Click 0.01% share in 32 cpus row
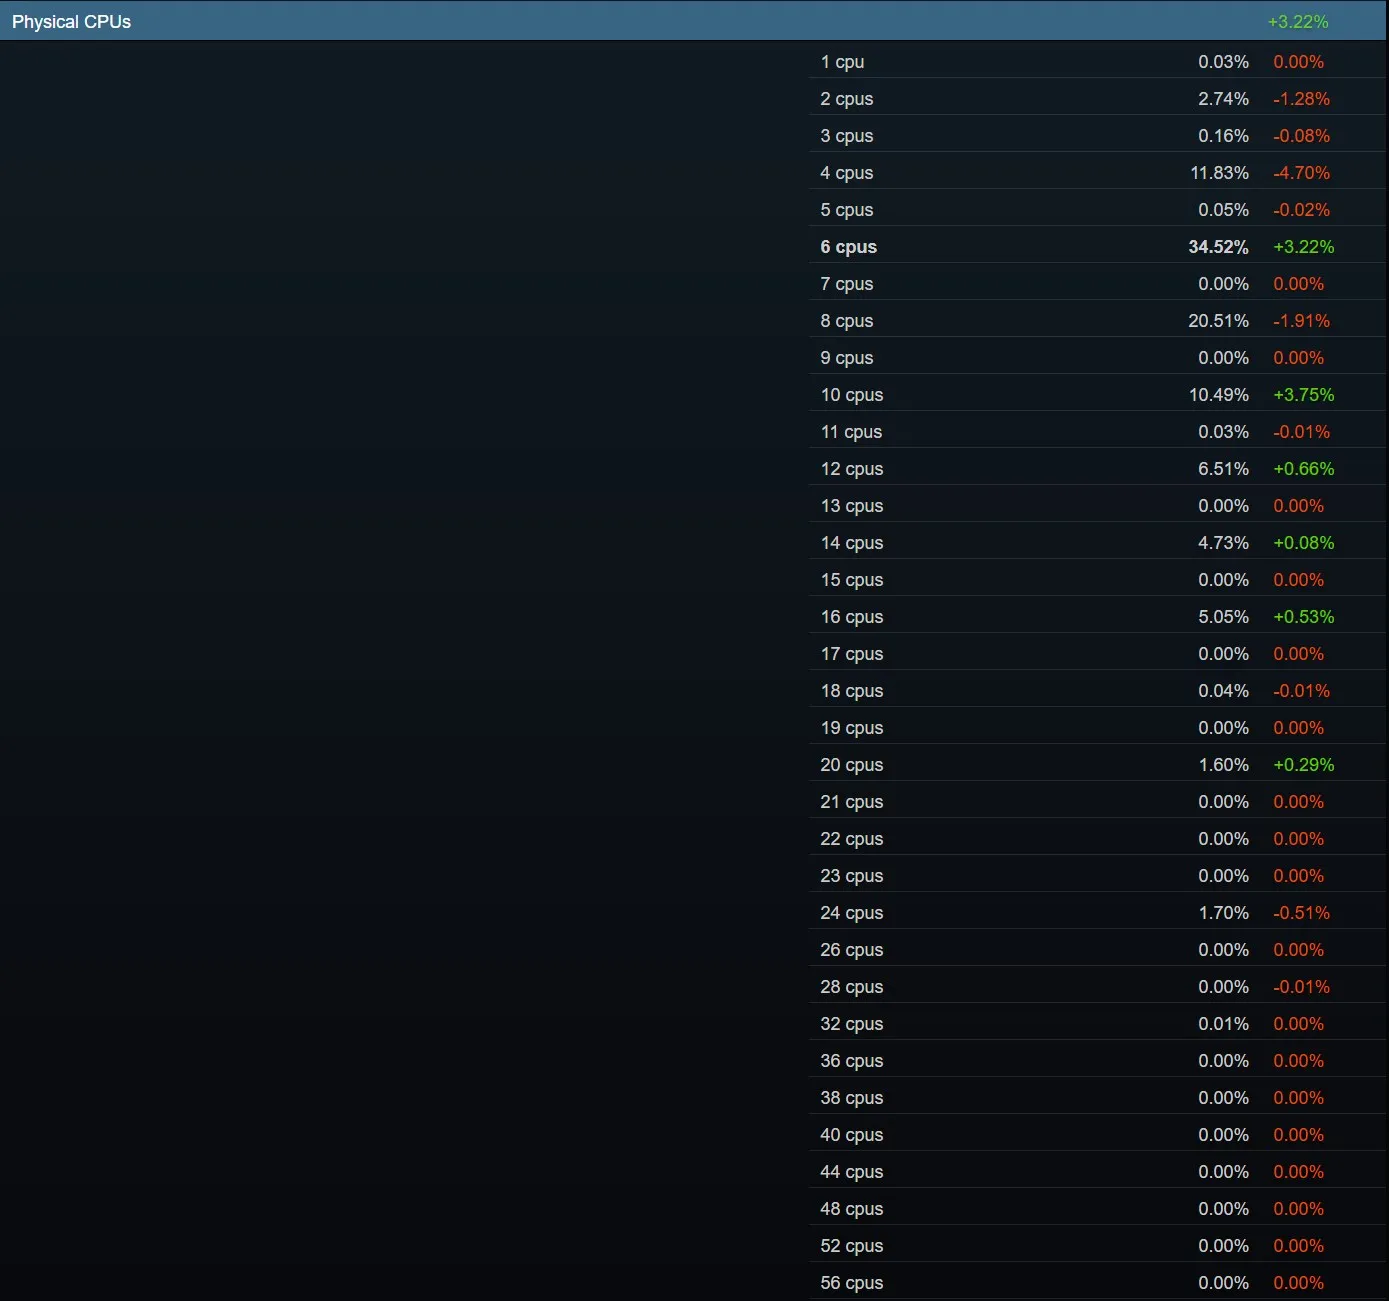1389x1301 pixels. click(1223, 1024)
